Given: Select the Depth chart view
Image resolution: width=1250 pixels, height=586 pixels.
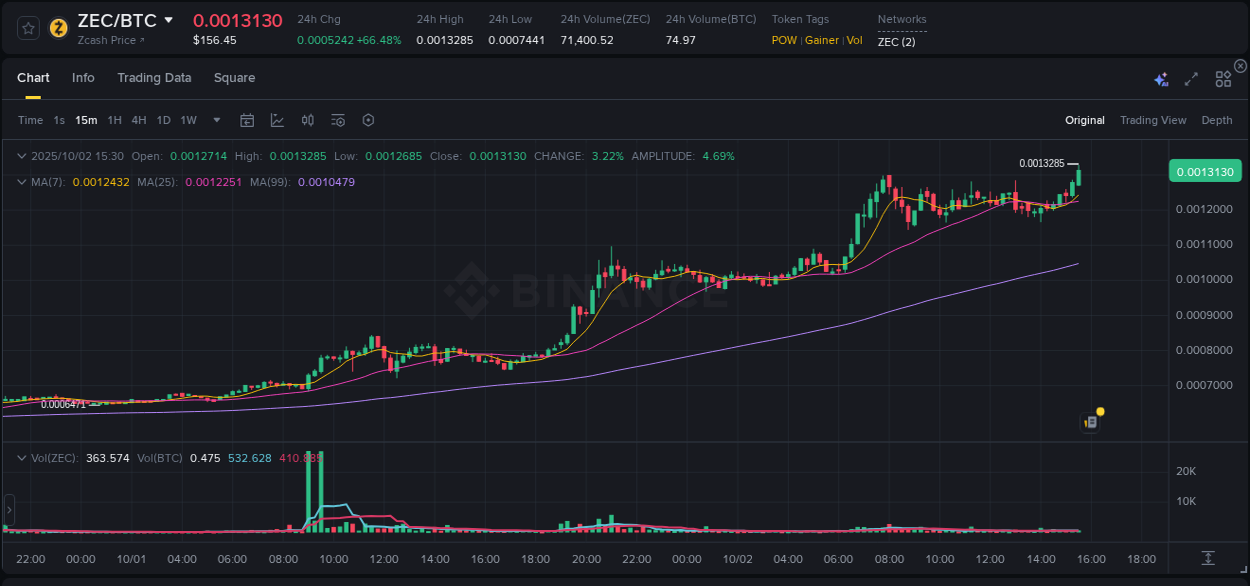Looking at the screenshot, I should coord(1216,120).
